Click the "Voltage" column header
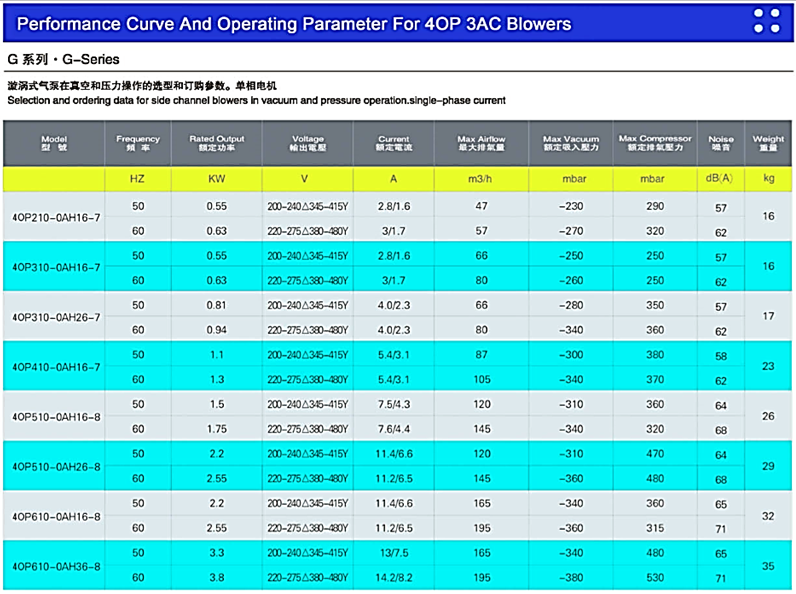 coord(308,143)
